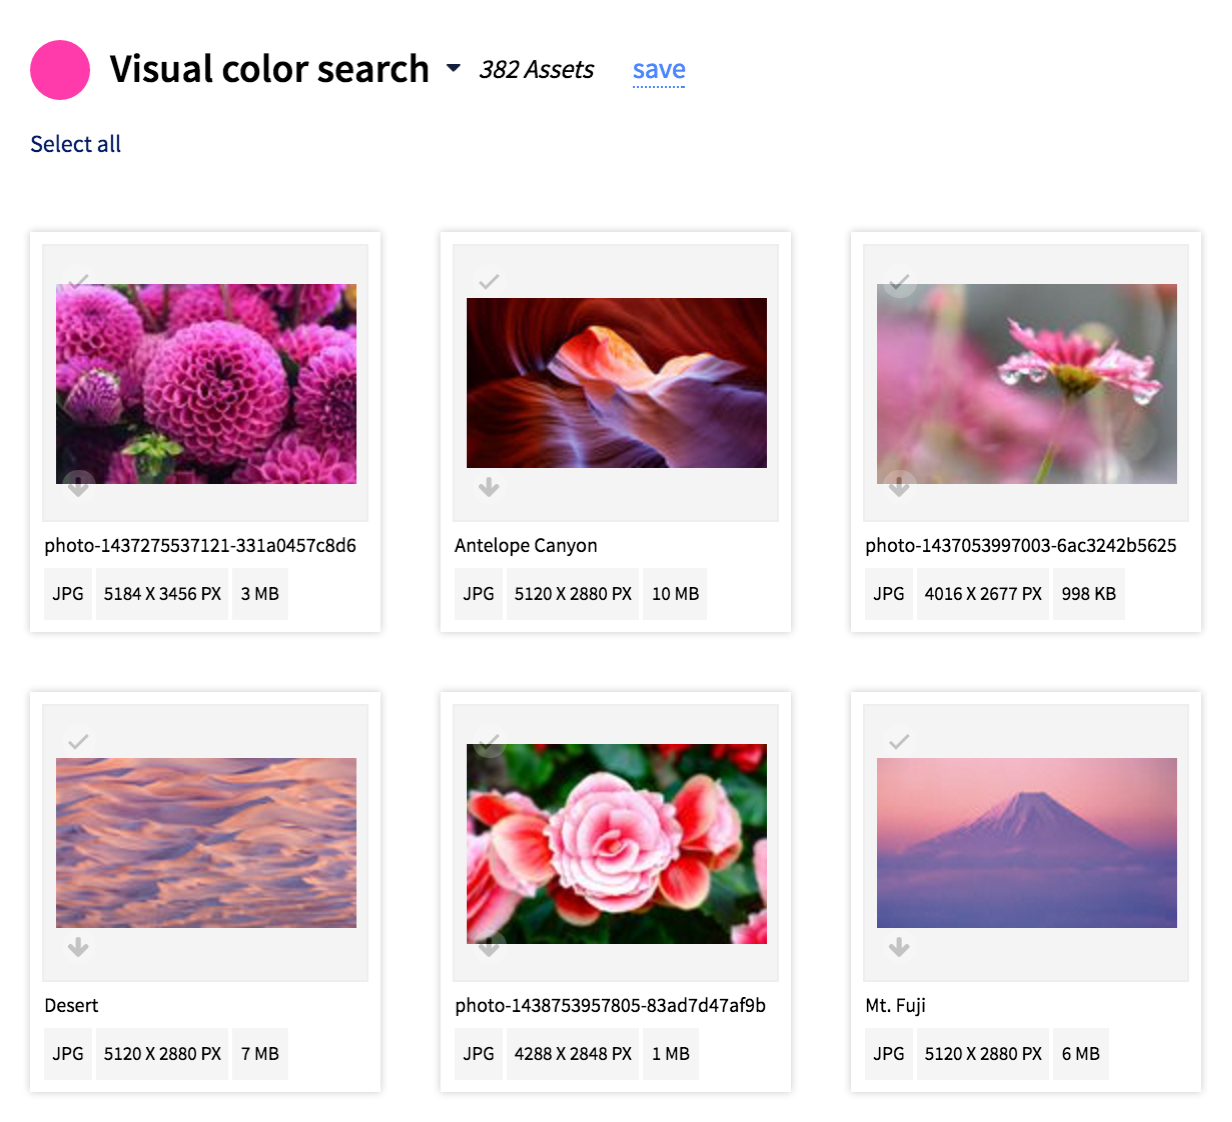Open the Visual color search dropdown arrow
This screenshot has width=1232, height=1122.
coord(453,69)
